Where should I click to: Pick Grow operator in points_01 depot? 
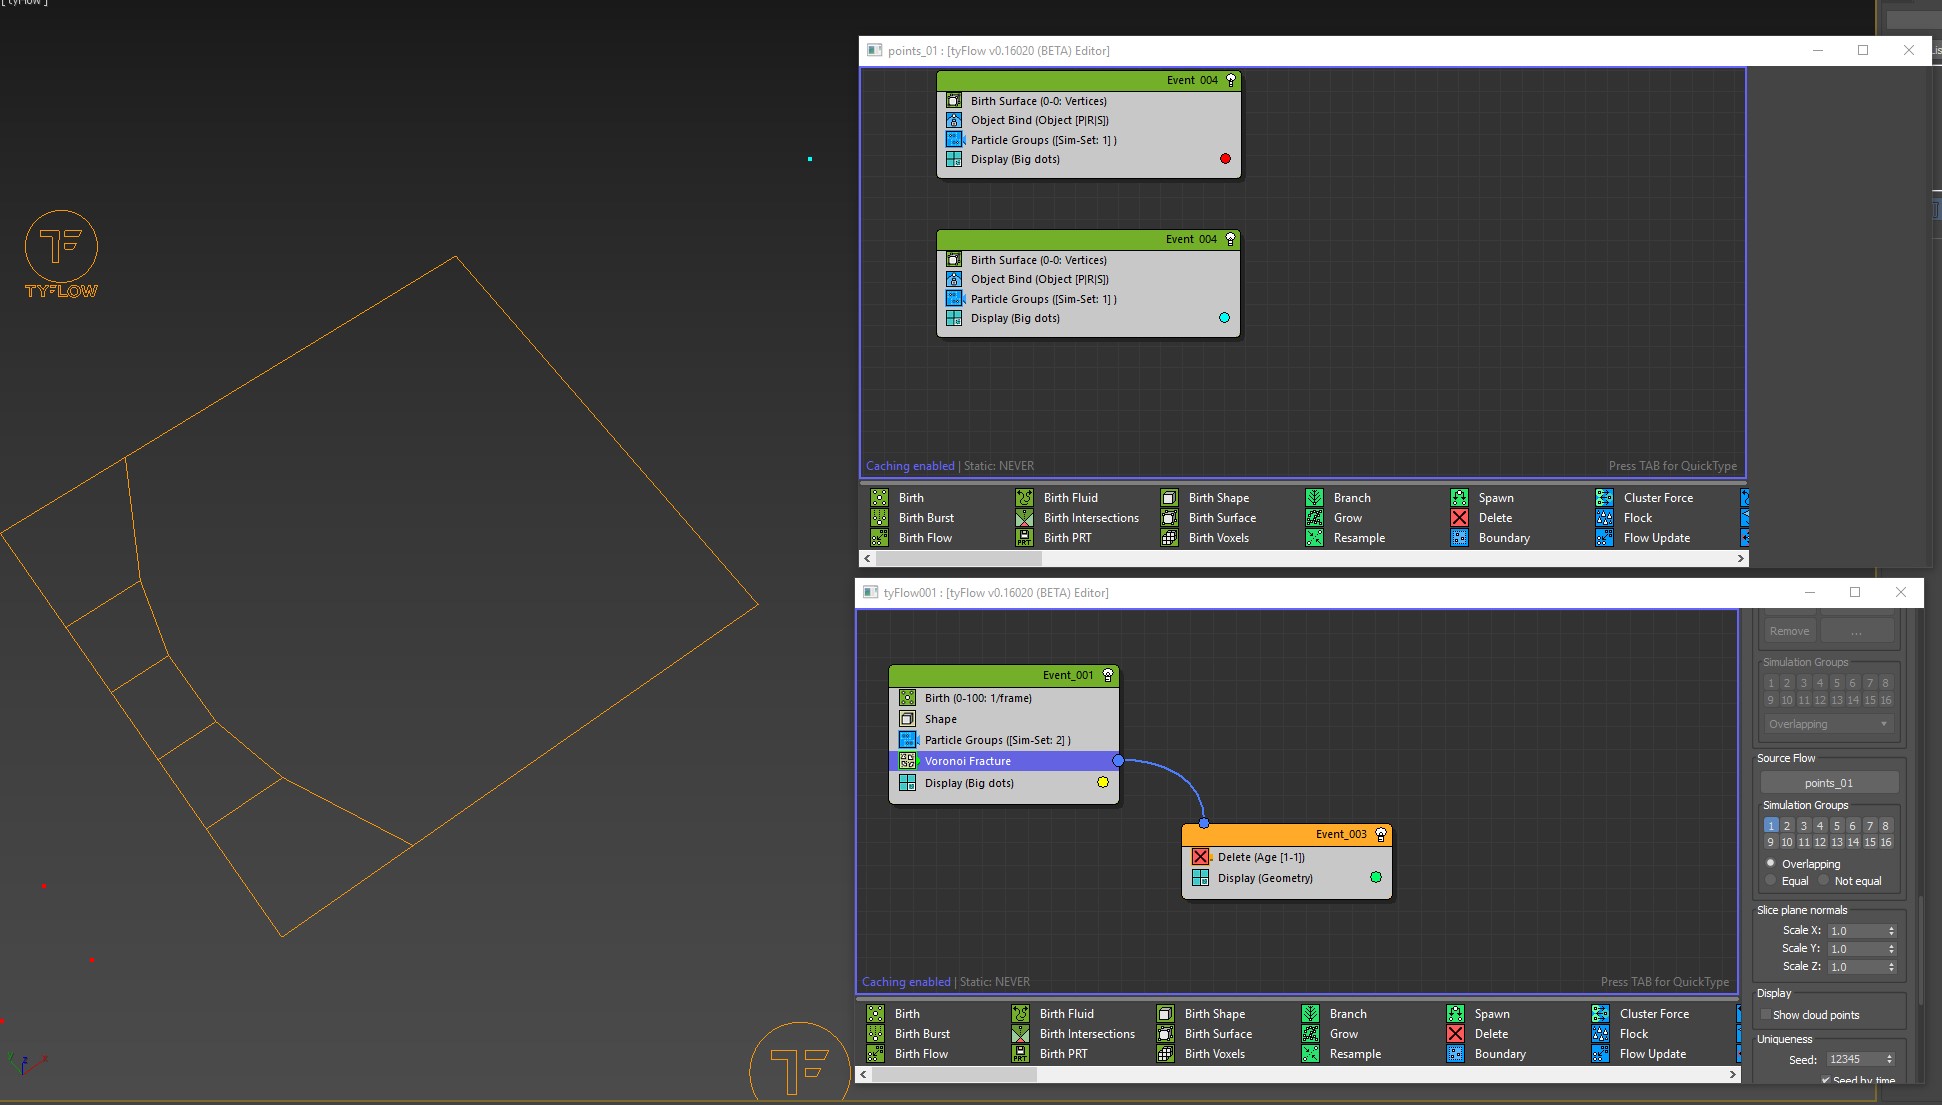coord(1334,518)
